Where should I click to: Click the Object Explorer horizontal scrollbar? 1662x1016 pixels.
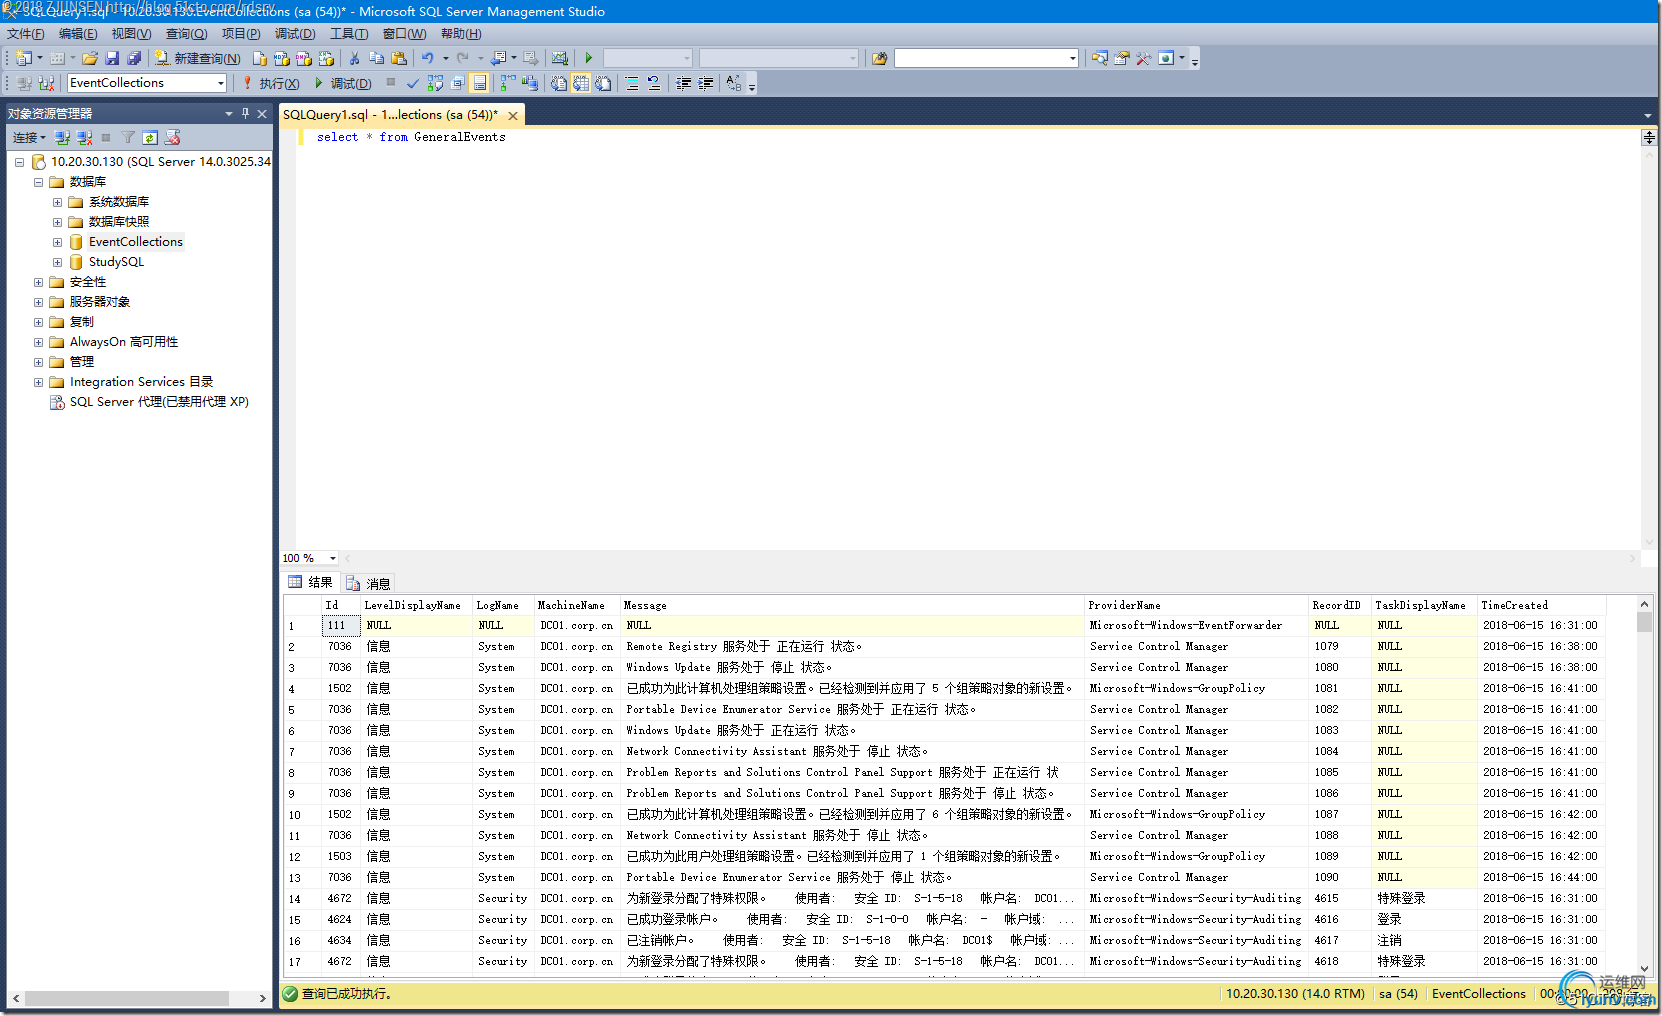pyautogui.click(x=140, y=998)
